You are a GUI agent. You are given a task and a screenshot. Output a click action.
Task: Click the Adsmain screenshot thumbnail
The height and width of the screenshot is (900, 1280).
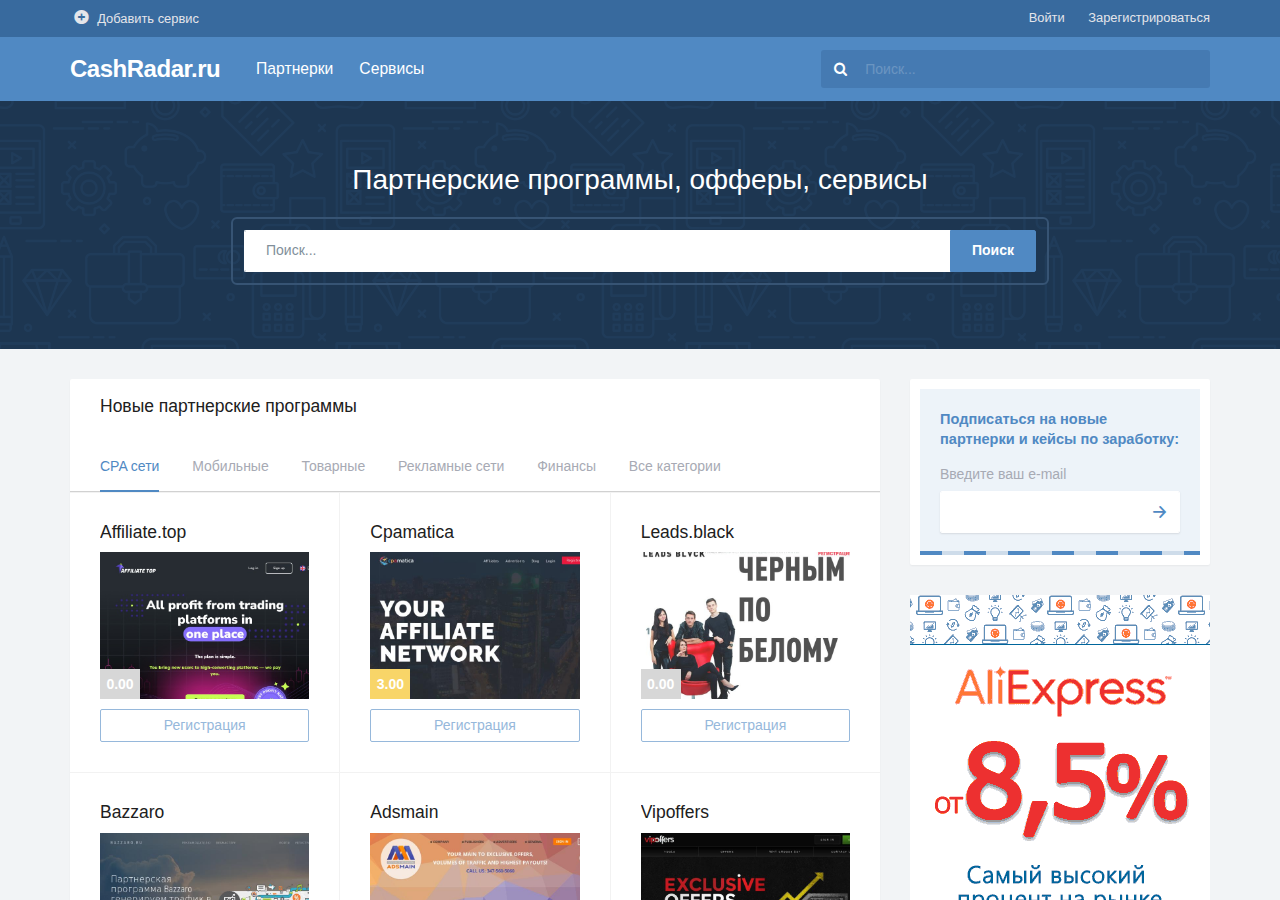[475, 866]
